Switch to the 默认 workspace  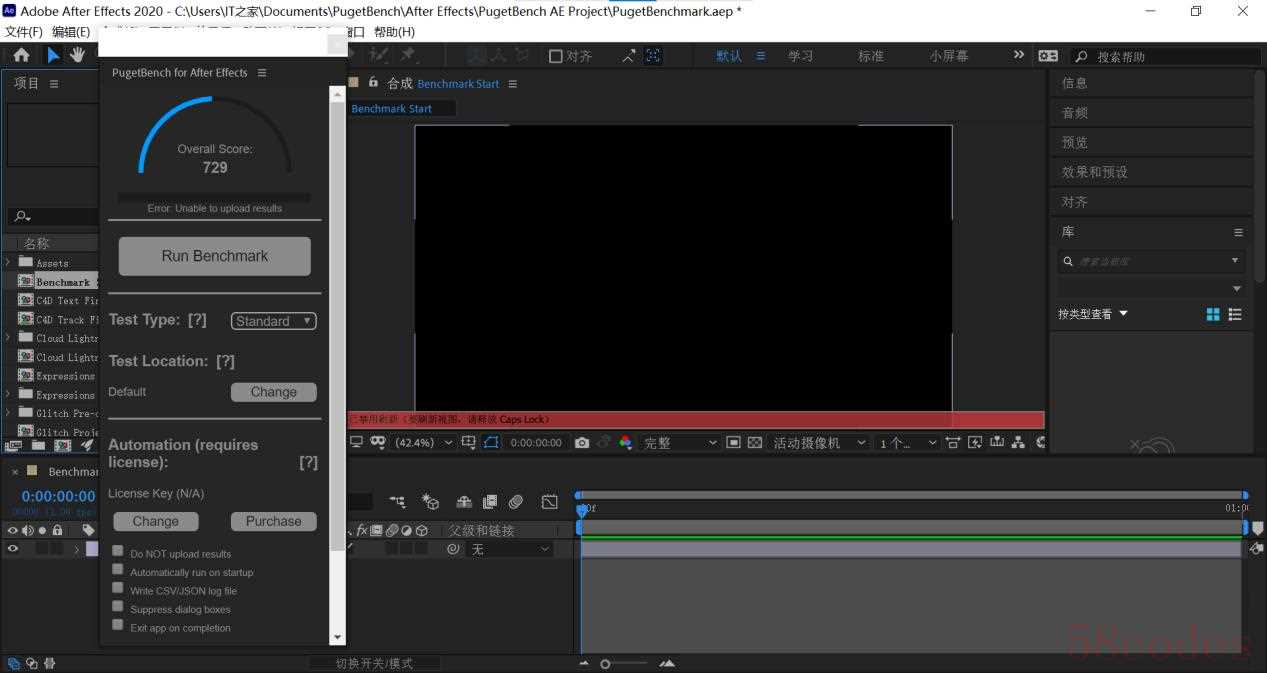click(x=729, y=56)
